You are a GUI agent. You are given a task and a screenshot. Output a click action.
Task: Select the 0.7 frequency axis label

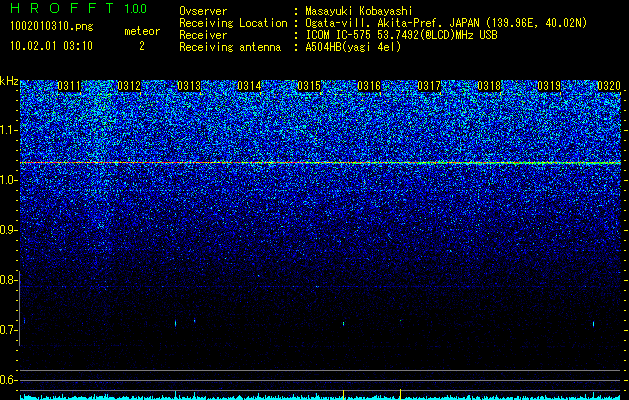click(x=8, y=330)
